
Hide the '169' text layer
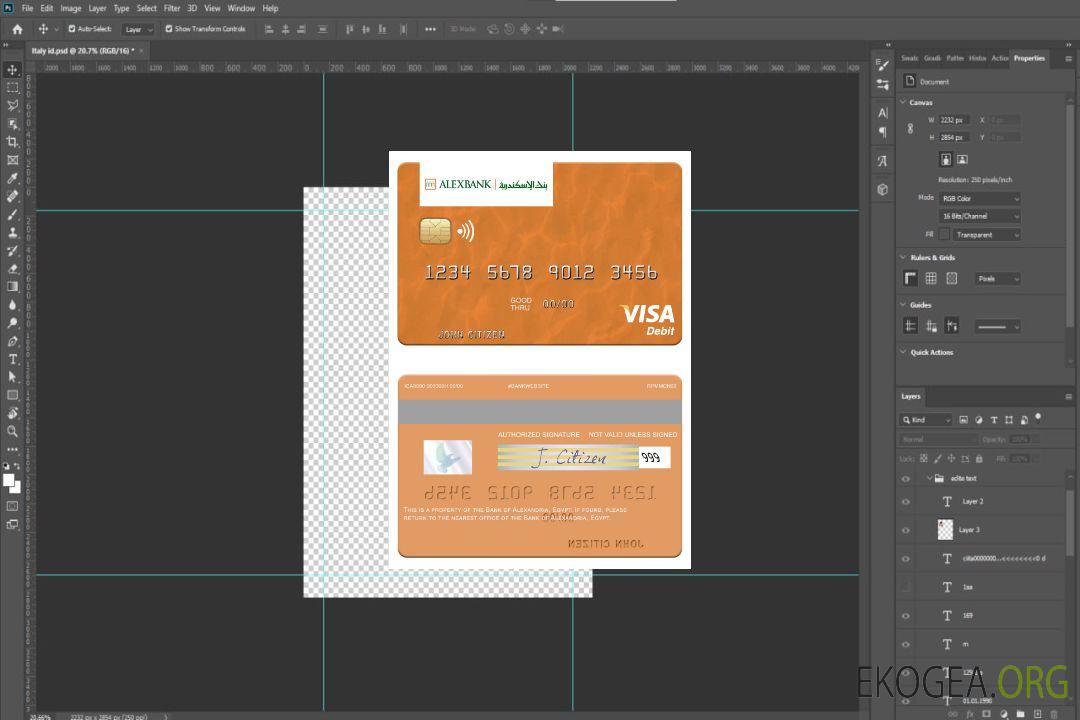(906, 616)
